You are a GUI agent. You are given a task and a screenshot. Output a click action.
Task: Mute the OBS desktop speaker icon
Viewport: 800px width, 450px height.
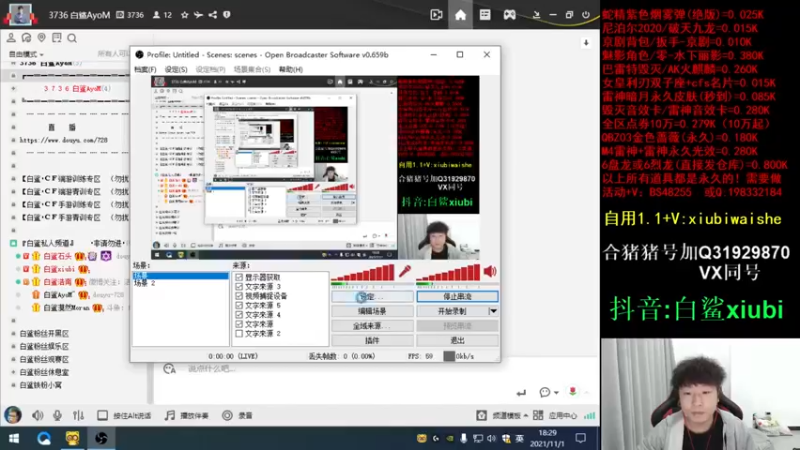point(490,271)
